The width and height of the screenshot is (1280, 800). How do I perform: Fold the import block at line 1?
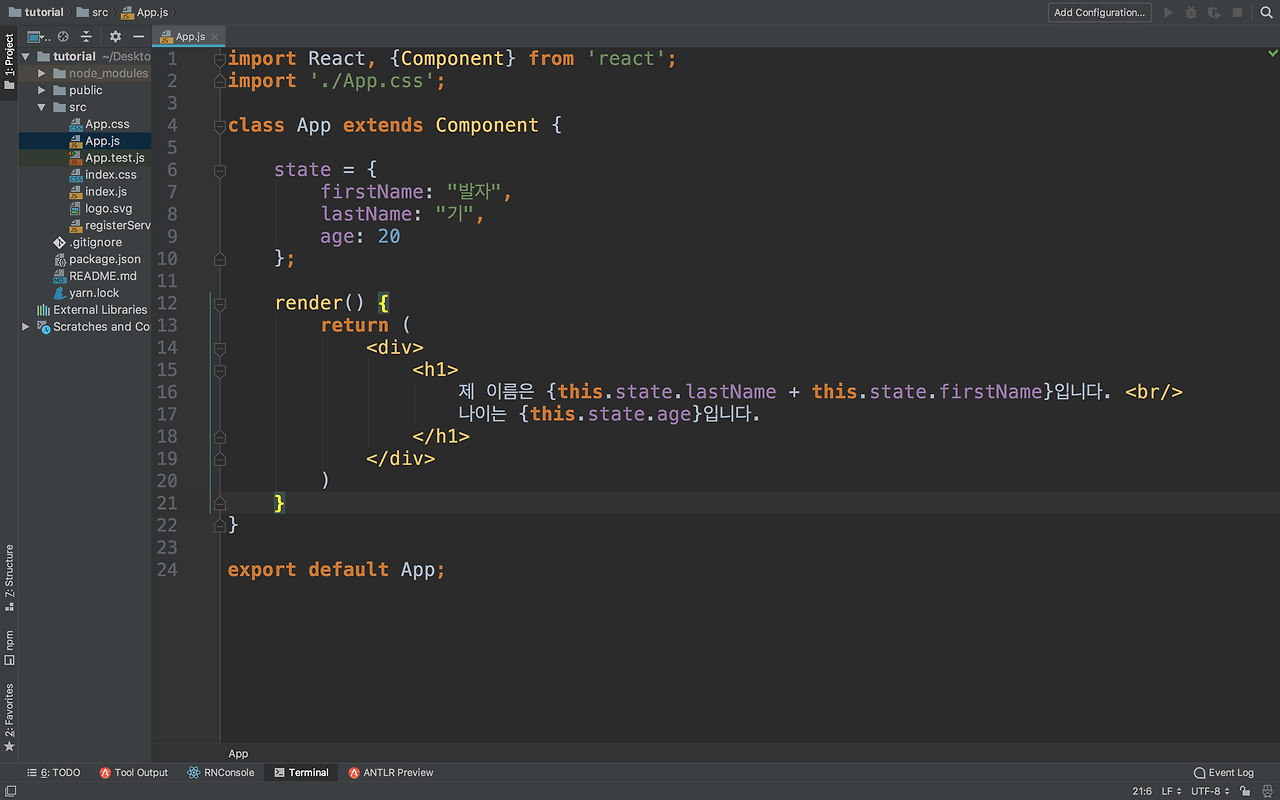219,59
